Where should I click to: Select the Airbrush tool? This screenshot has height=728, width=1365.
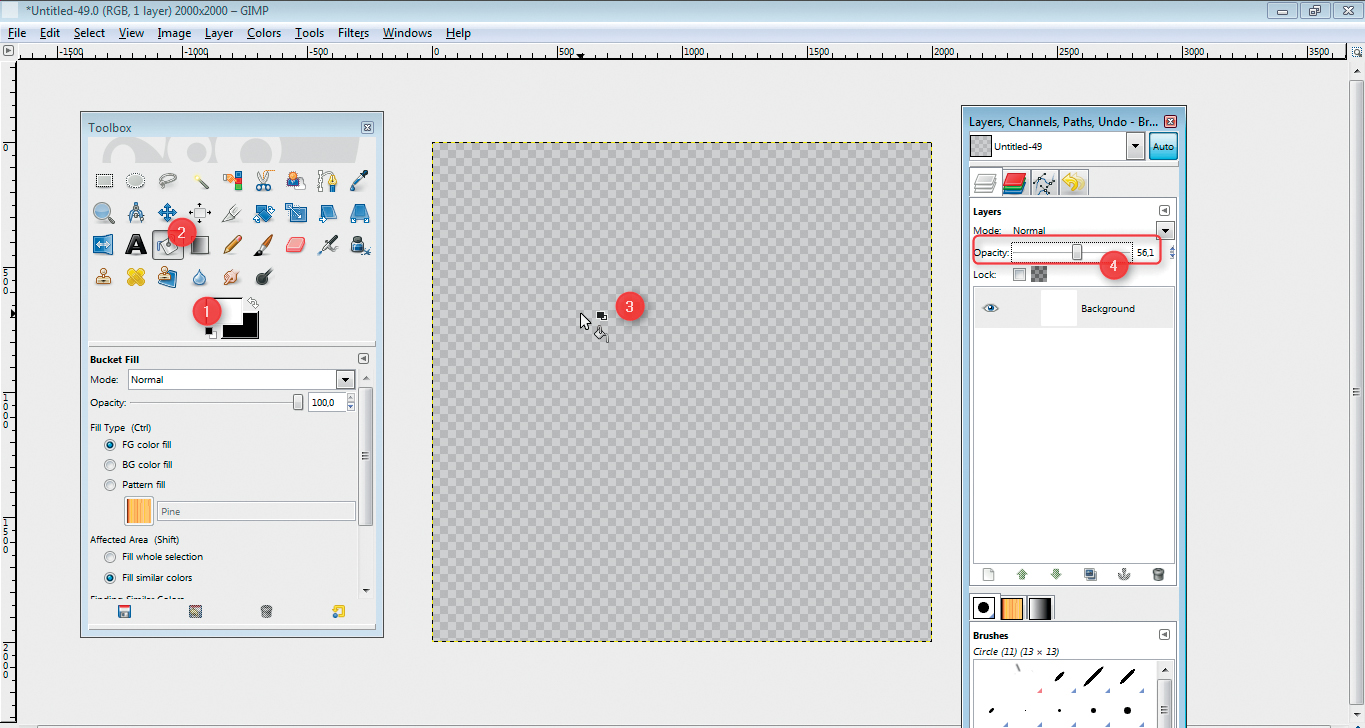click(328, 245)
